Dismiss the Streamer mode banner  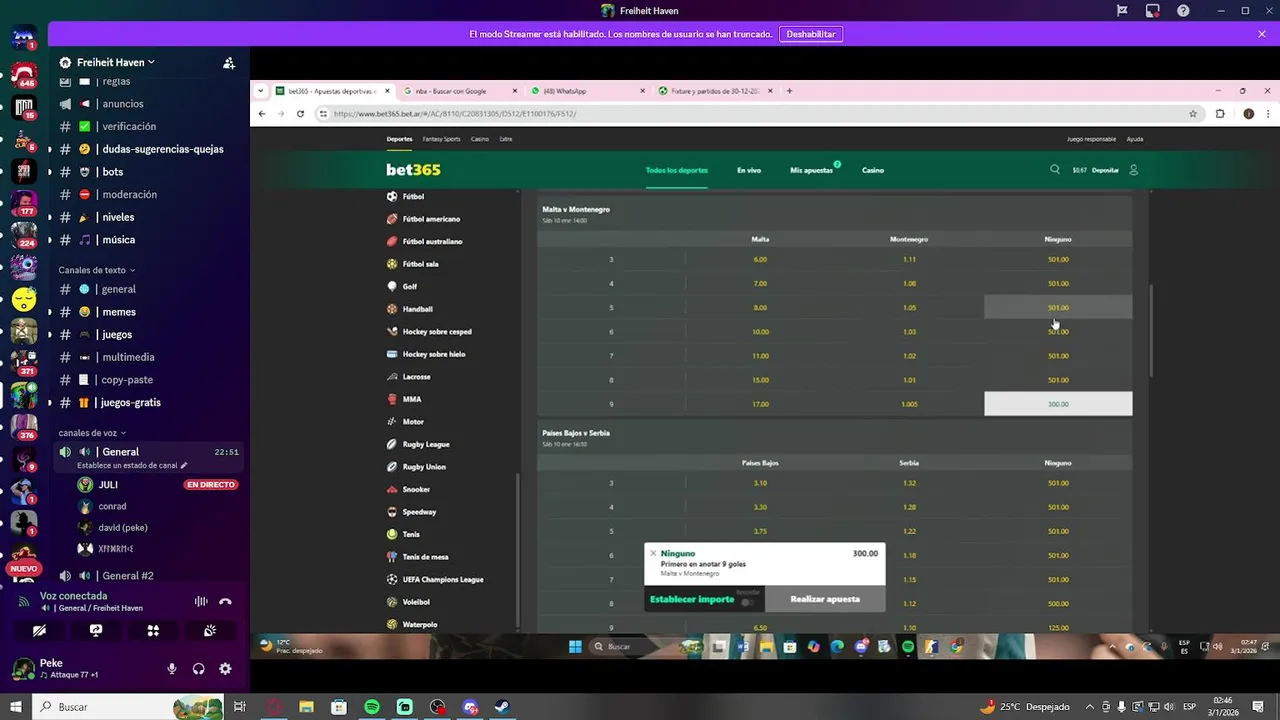pos(1263,34)
